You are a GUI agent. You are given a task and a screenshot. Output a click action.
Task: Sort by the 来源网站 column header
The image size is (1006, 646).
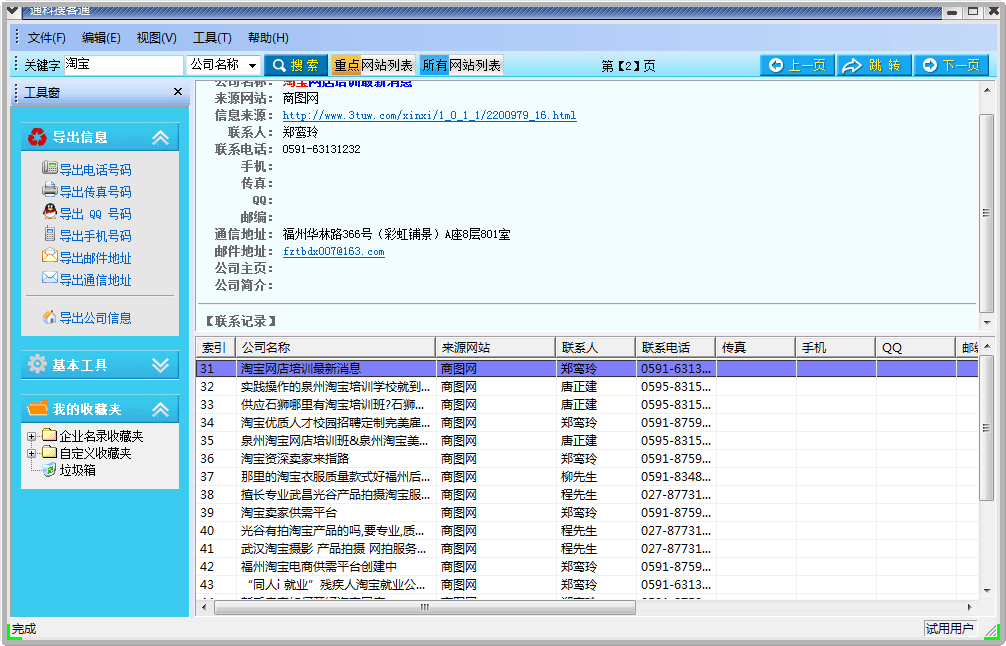495,348
